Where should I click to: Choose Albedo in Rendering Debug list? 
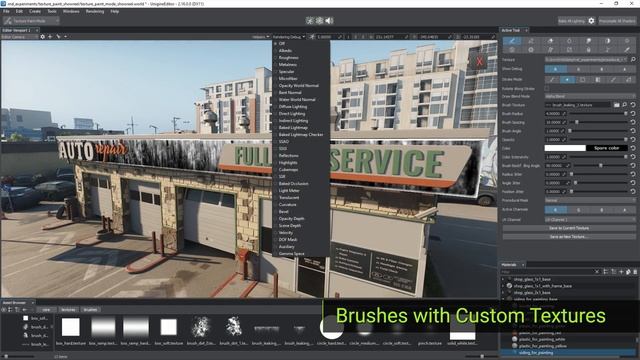pos(285,51)
